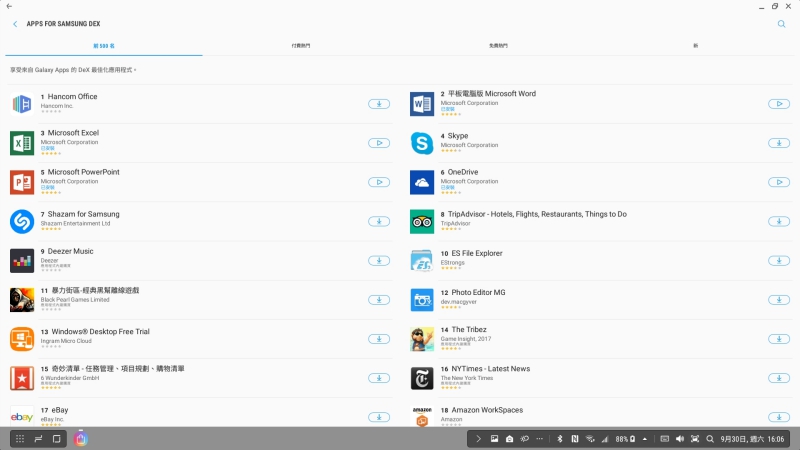This screenshot has width=800, height=450.
Task: Open the Hancom Office app icon
Action: click(22, 104)
